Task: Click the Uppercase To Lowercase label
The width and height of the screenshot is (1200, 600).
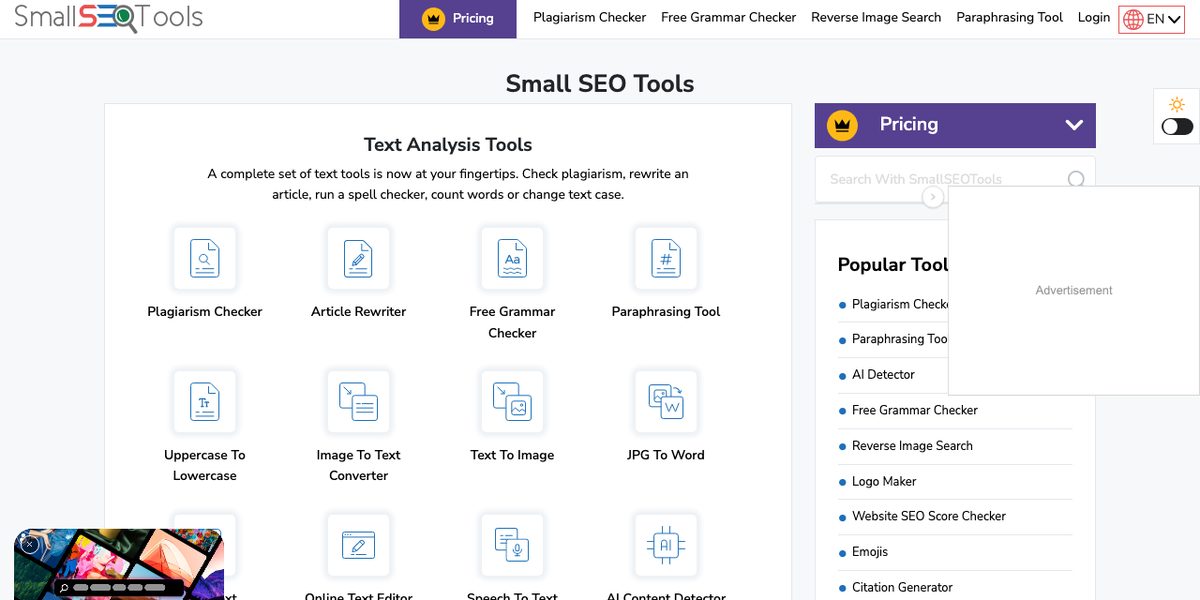Action: click(x=205, y=465)
